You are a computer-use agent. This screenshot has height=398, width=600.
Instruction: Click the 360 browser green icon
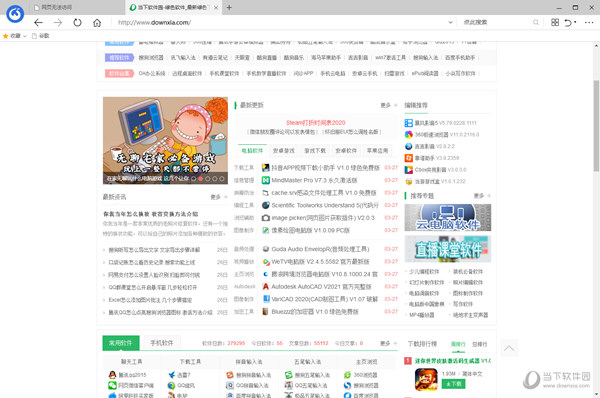point(347,375)
